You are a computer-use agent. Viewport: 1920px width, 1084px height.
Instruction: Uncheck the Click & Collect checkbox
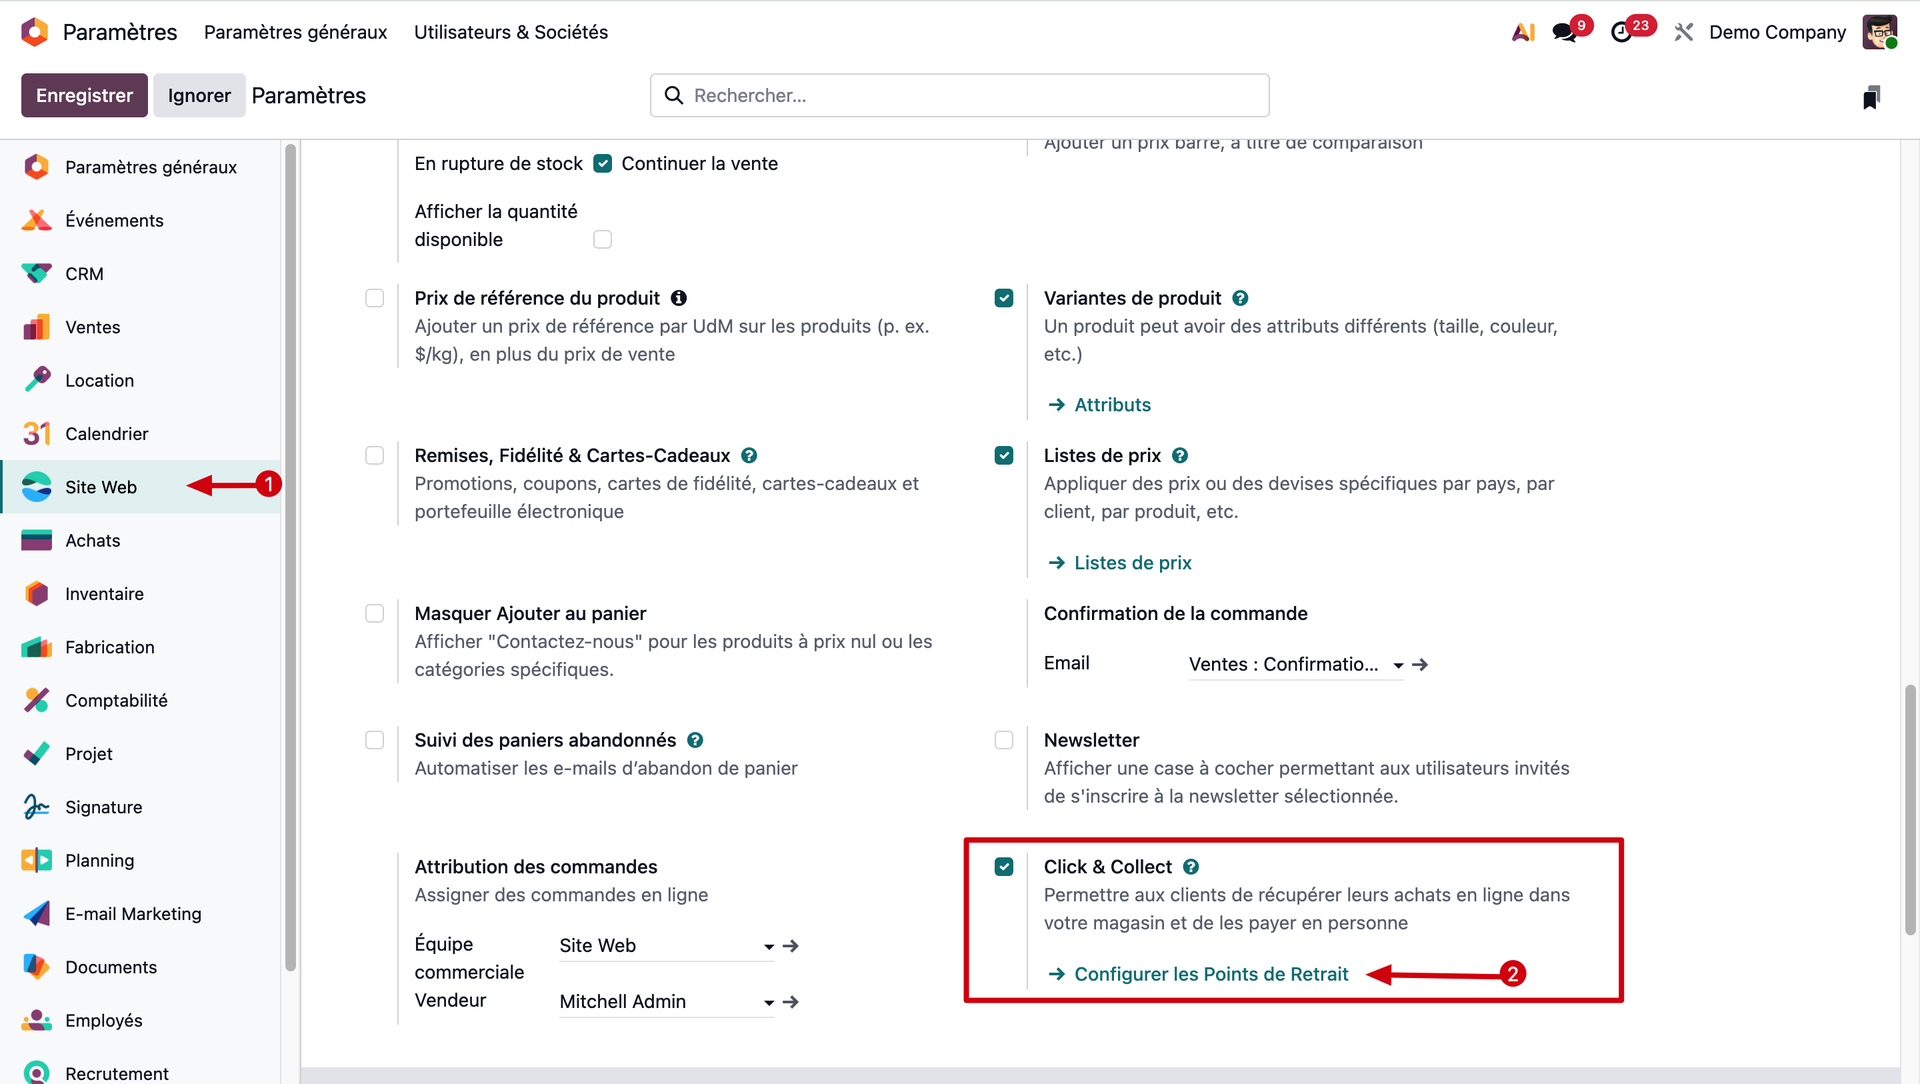point(1004,867)
